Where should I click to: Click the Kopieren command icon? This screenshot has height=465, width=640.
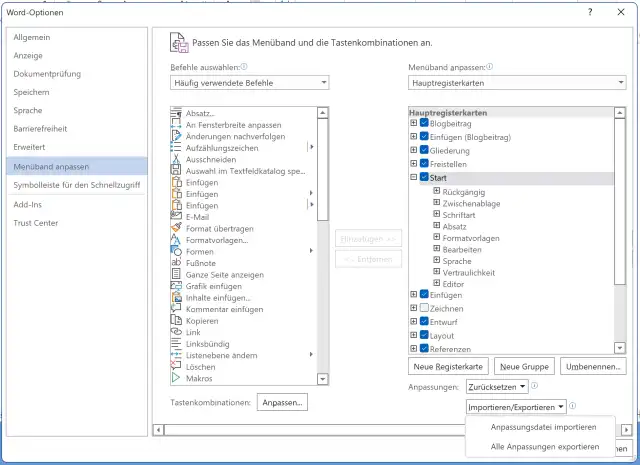point(176,320)
